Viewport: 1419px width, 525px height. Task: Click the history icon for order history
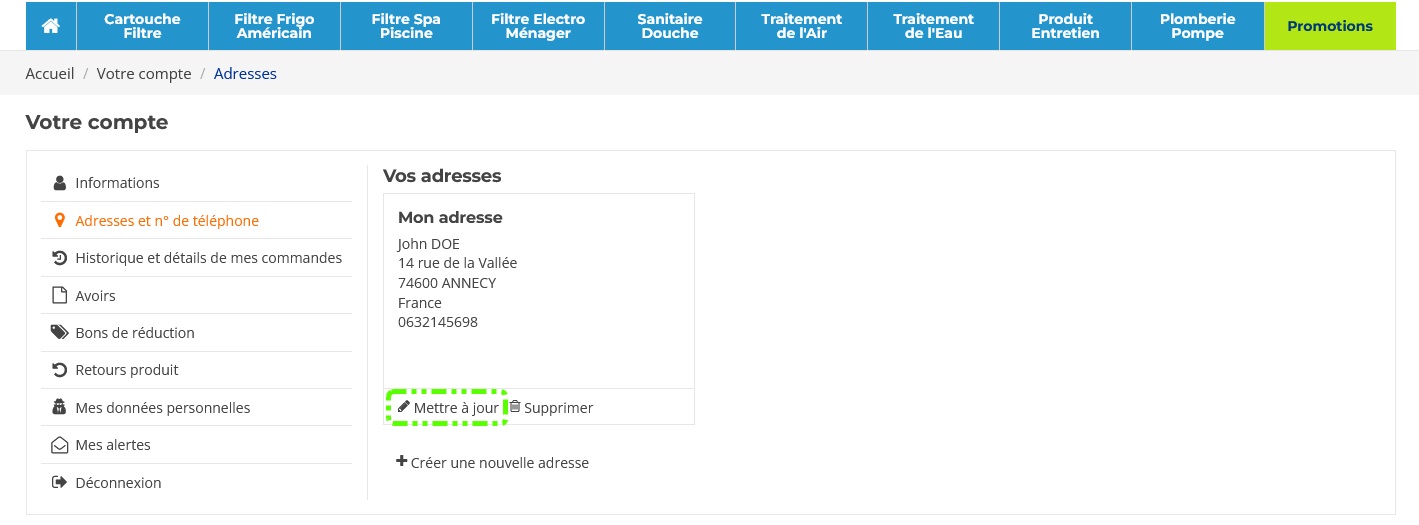(59, 258)
